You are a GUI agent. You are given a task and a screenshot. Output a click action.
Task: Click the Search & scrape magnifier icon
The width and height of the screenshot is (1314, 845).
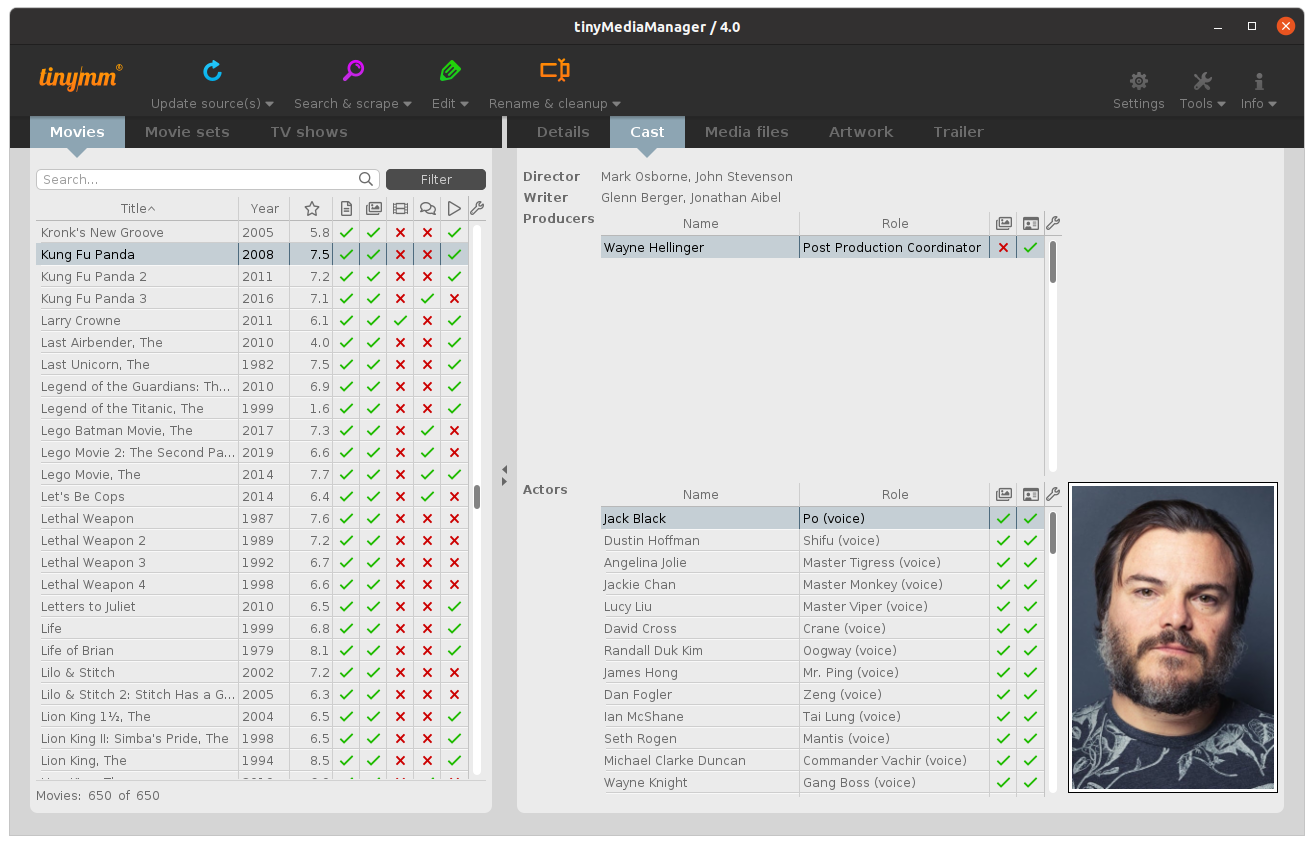pyautogui.click(x=353, y=71)
